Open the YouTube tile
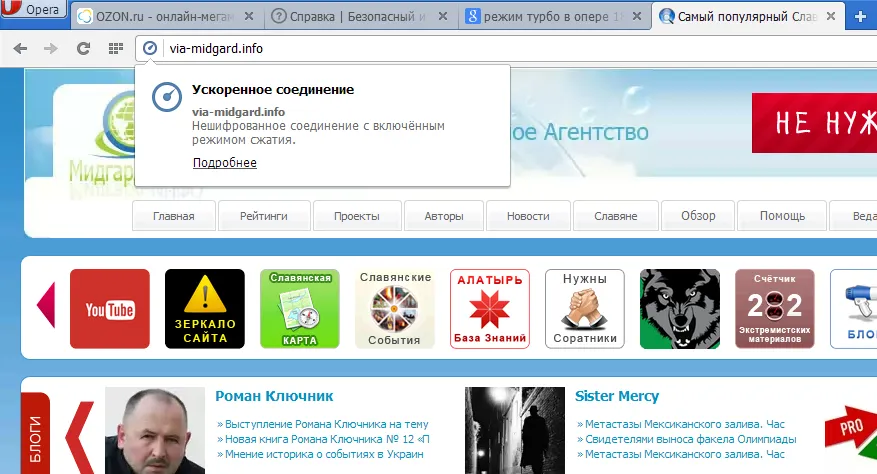Viewport: 877px width, 474px height. (110, 309)
